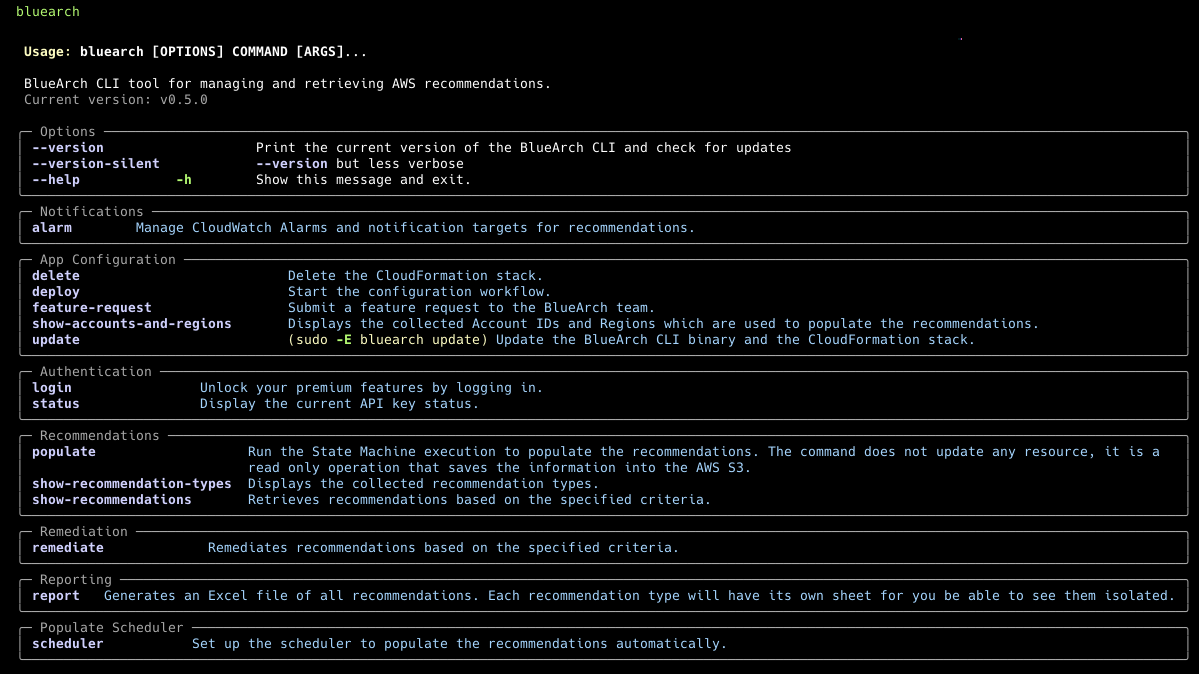Select the remediate command under Remediation
The image size is (1199, 674).
point(68,547)
